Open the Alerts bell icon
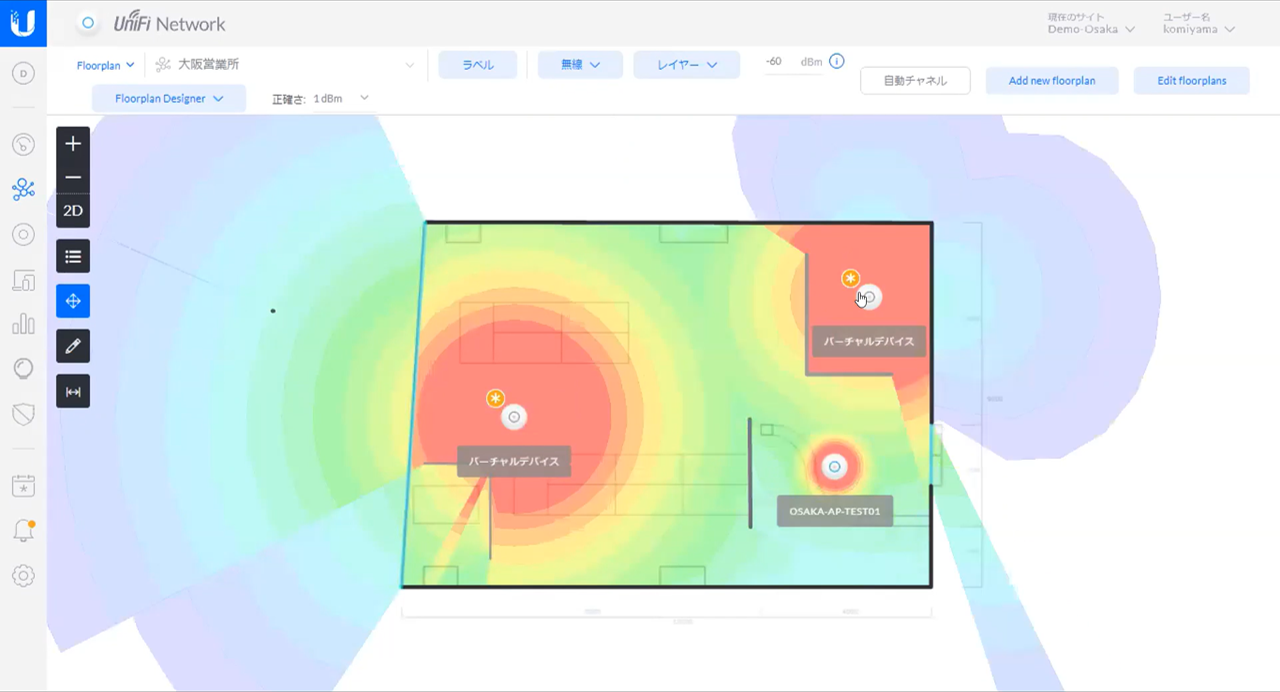The width and height of the screenshot is (1280, 692). 23,531
